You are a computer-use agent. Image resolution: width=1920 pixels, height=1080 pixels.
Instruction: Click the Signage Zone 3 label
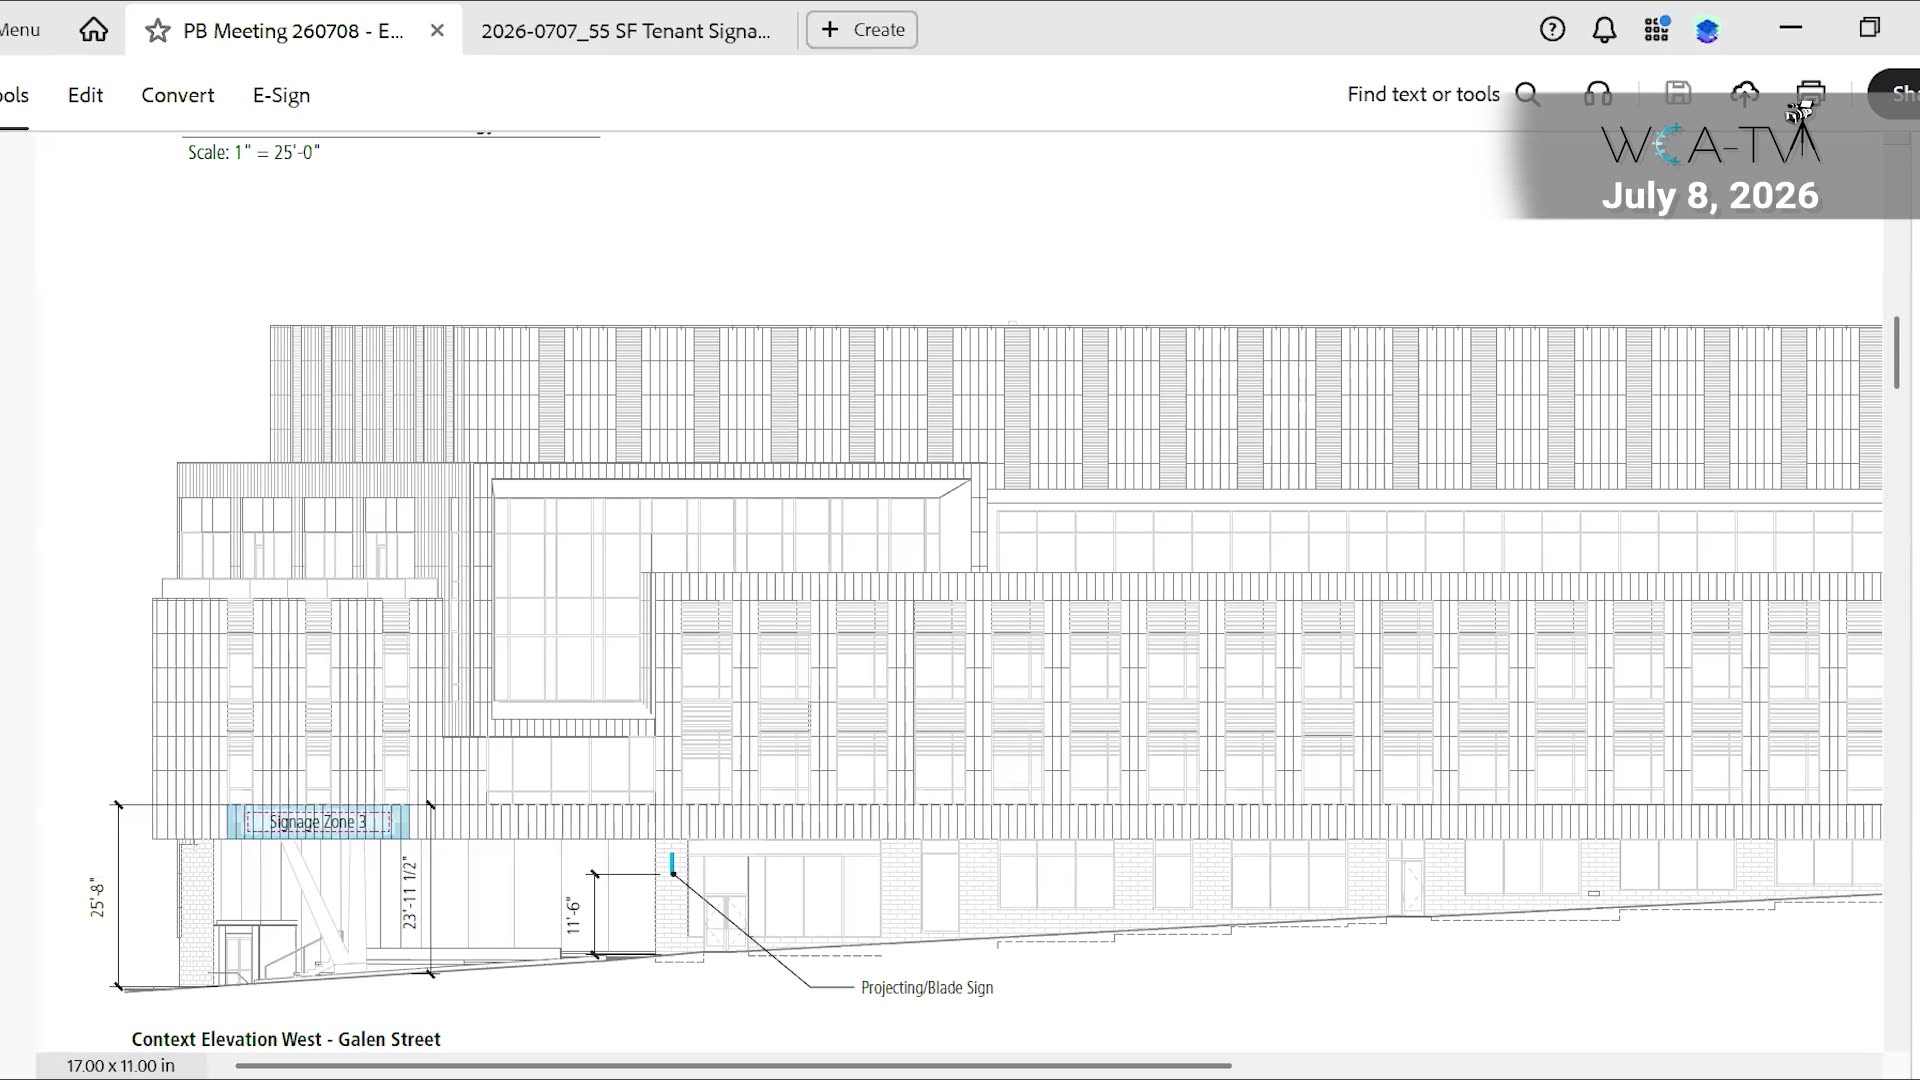[x=318, y=822]
